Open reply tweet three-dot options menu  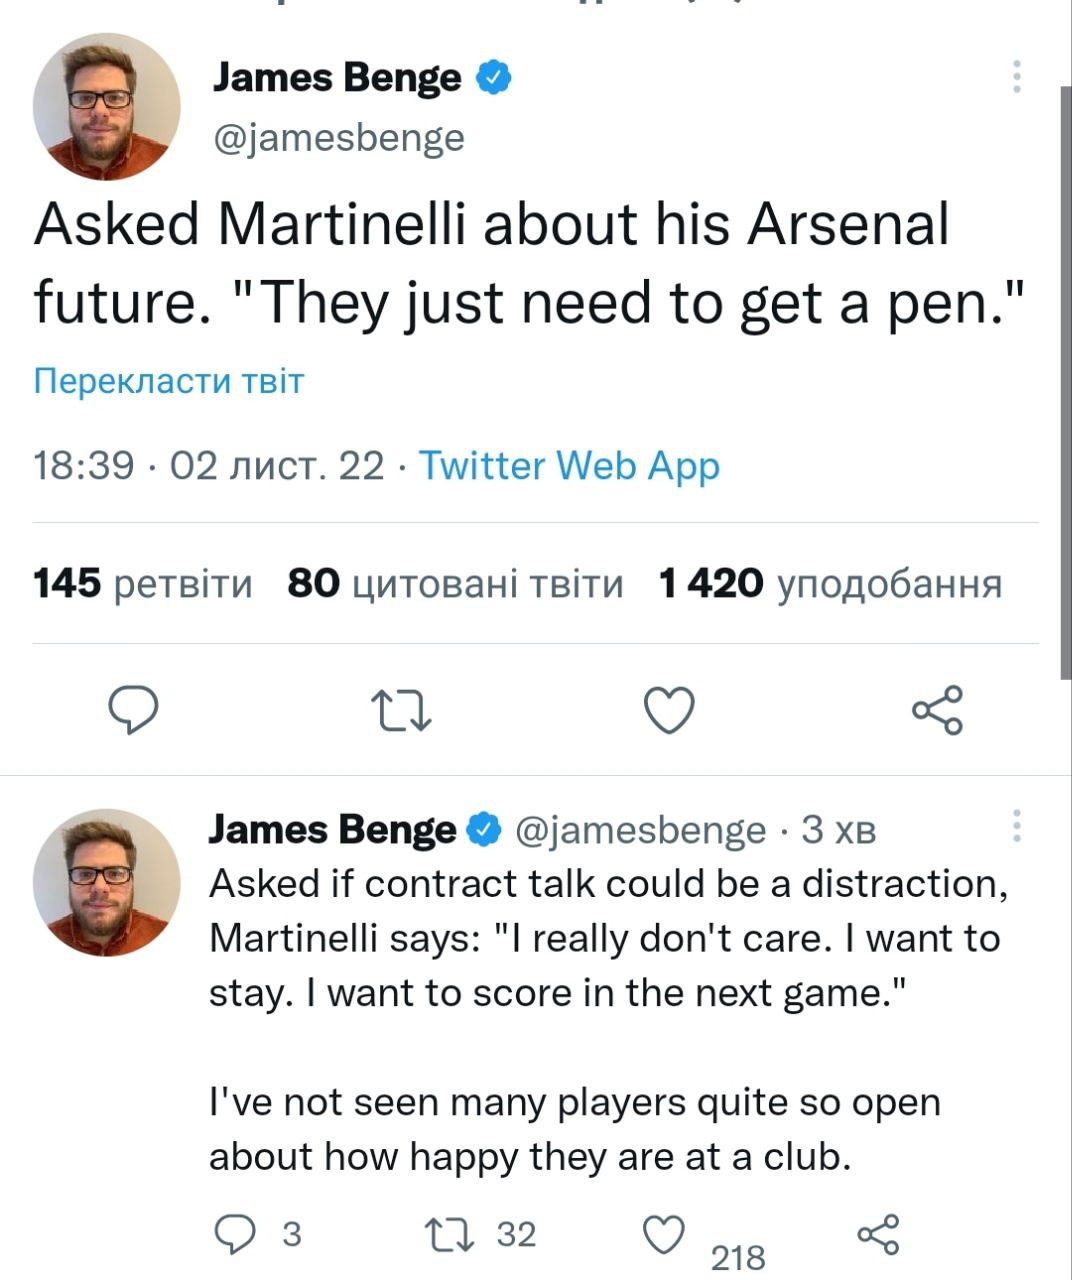pyautogui.click(x=1017, y=826)
